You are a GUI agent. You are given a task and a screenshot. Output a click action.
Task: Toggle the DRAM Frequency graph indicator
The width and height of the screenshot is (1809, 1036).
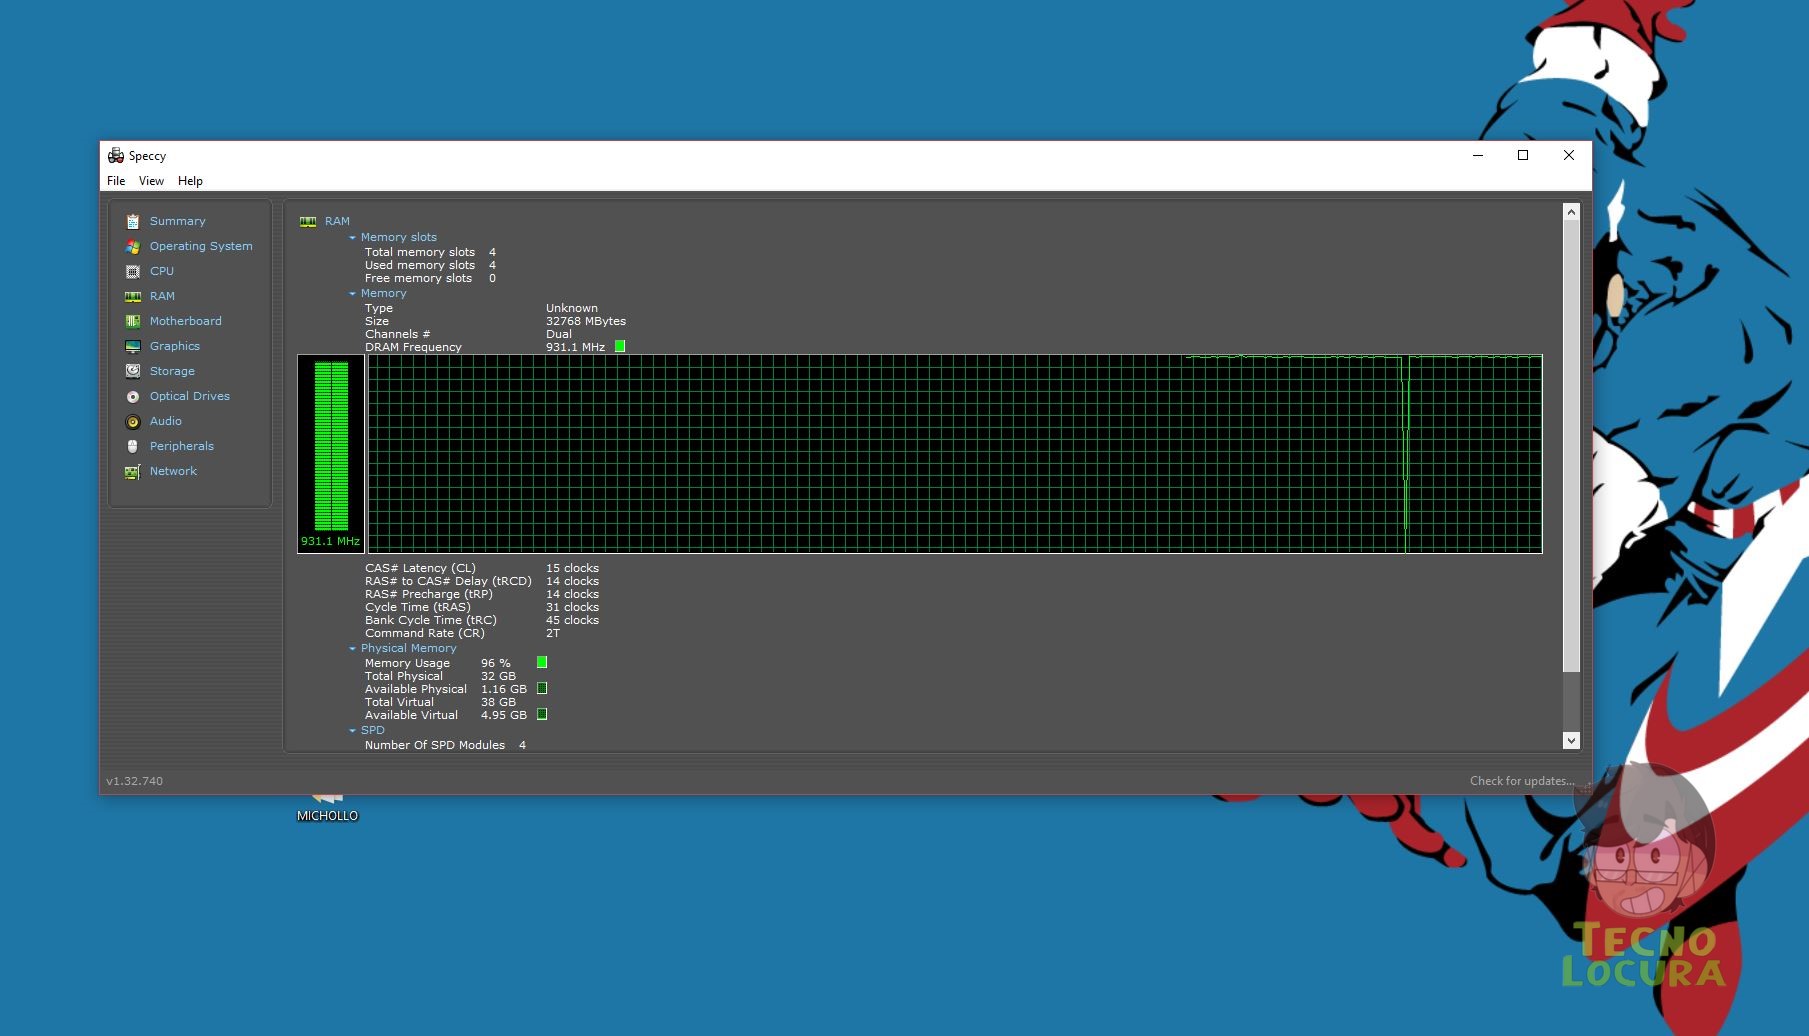[x=620, y=346]
